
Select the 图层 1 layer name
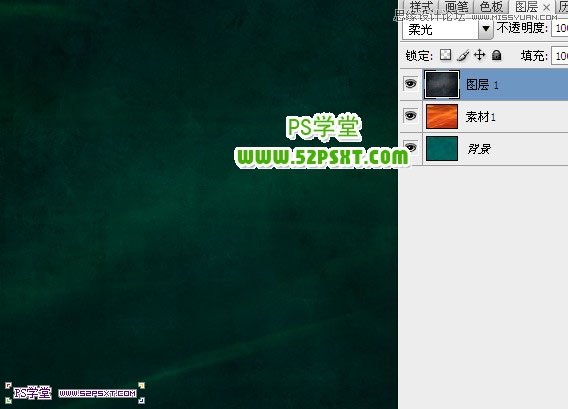tap(483, 85)
